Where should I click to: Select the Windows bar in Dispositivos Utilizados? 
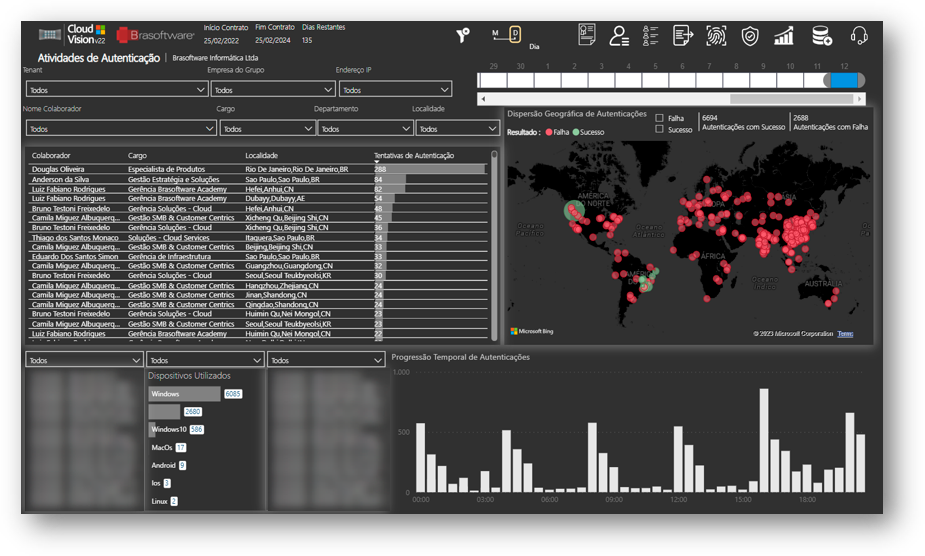(x=184, y=394)
